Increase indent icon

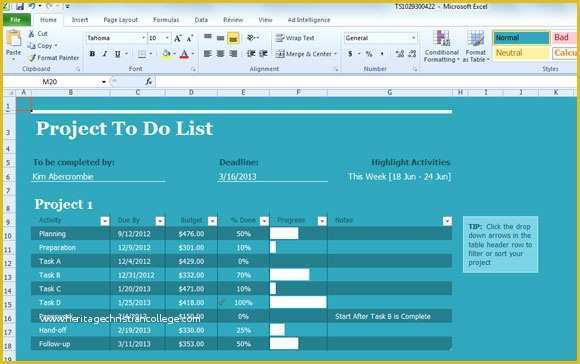click(x=263, y=54)
